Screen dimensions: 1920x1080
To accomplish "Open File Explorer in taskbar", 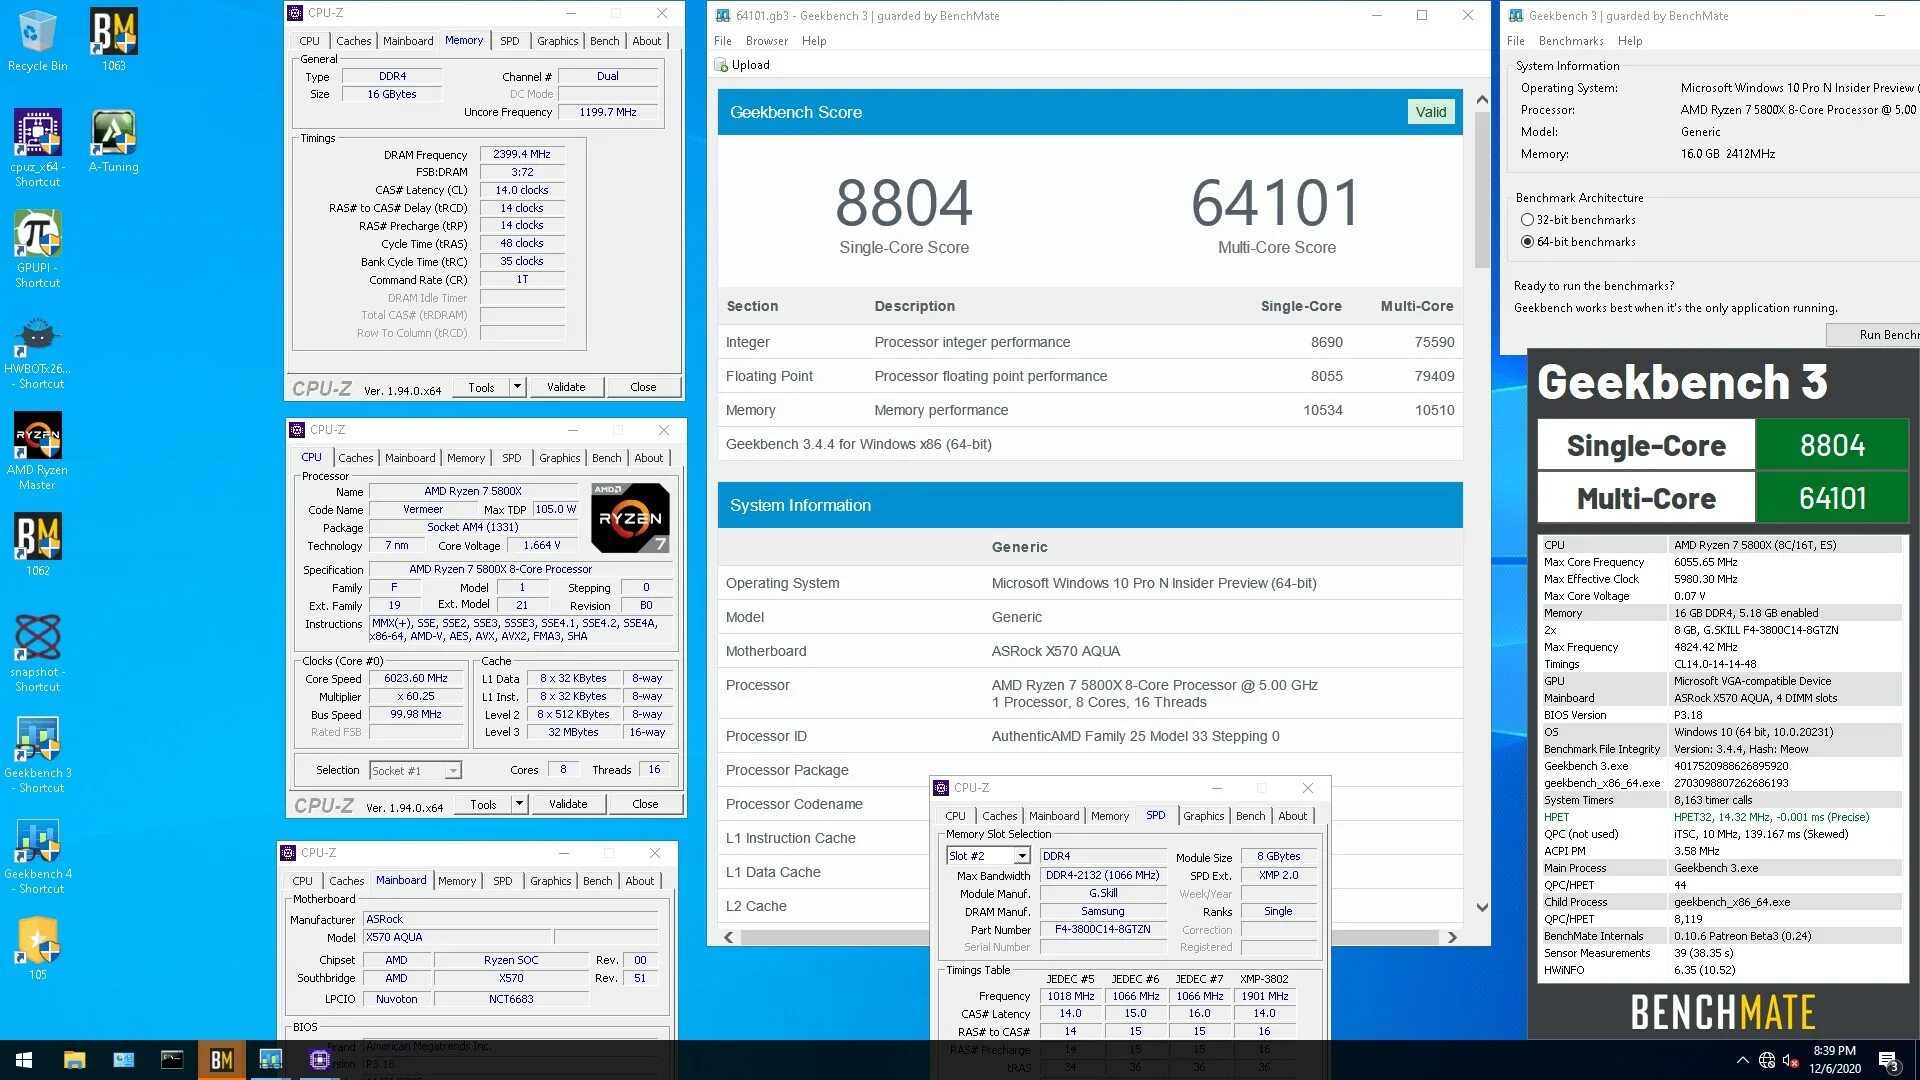I will coord(74,1060).
